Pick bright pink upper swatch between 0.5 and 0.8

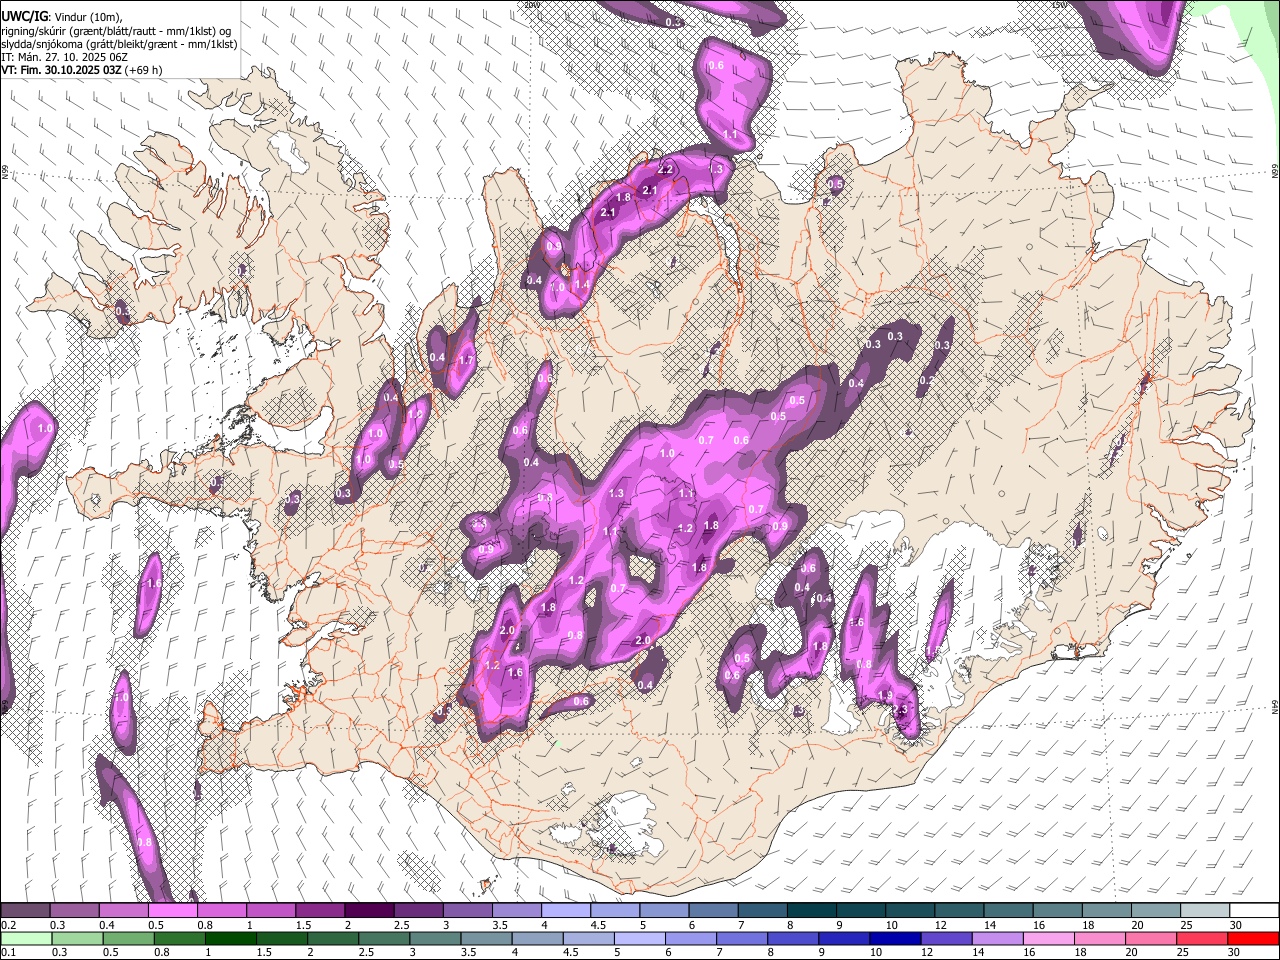[172, 911]
